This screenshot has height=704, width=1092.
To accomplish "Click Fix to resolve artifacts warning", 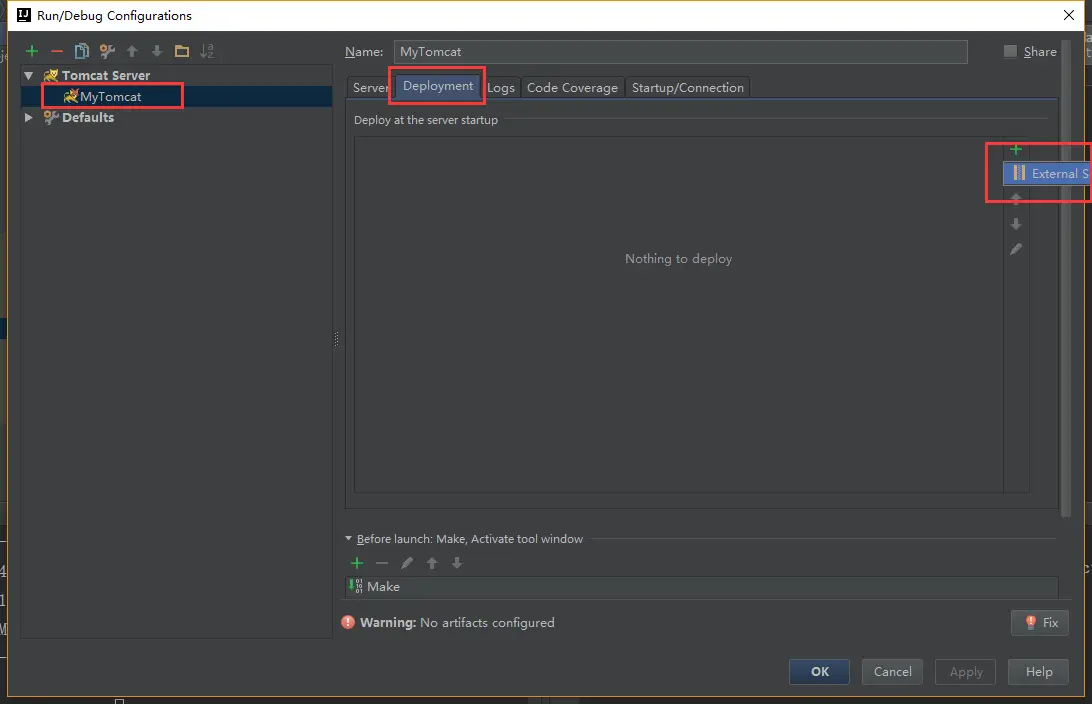I will tap(1040, 623).
